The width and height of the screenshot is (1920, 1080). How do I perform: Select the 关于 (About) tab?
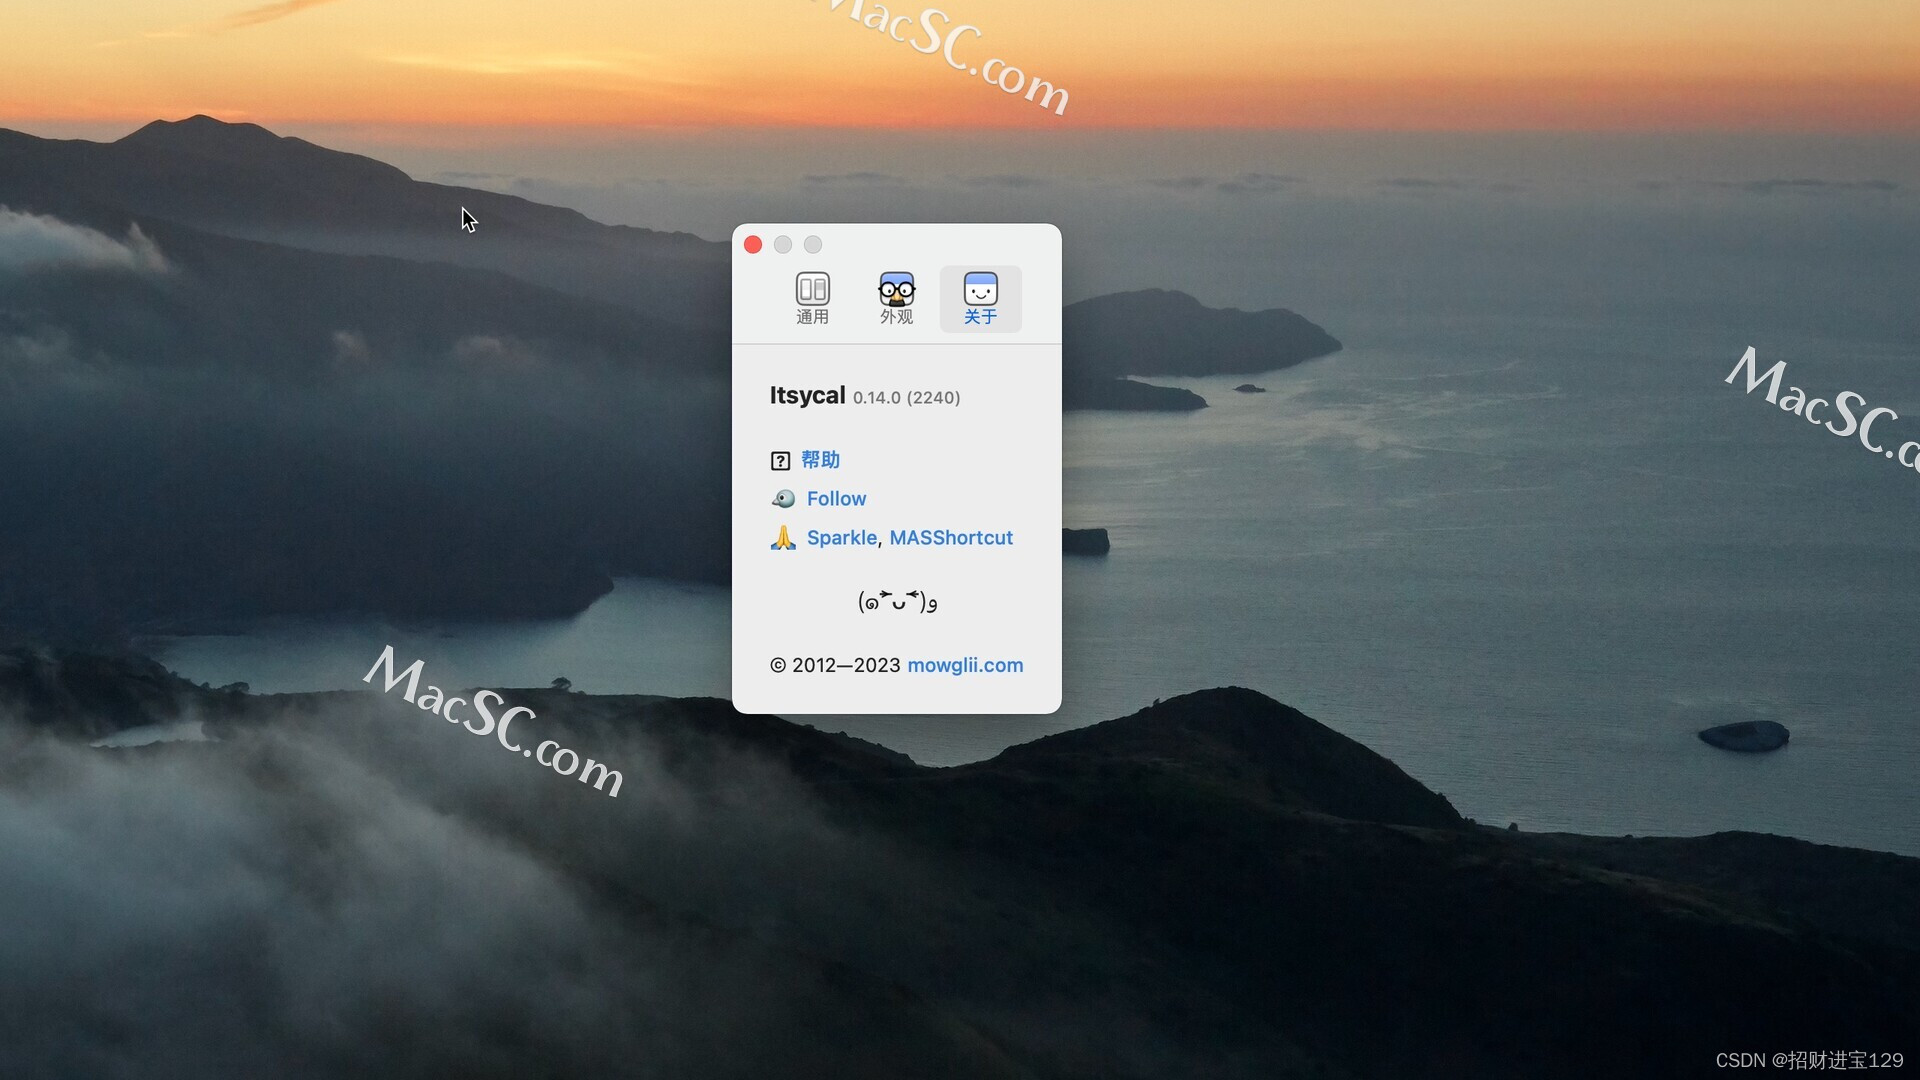point(980,298)
